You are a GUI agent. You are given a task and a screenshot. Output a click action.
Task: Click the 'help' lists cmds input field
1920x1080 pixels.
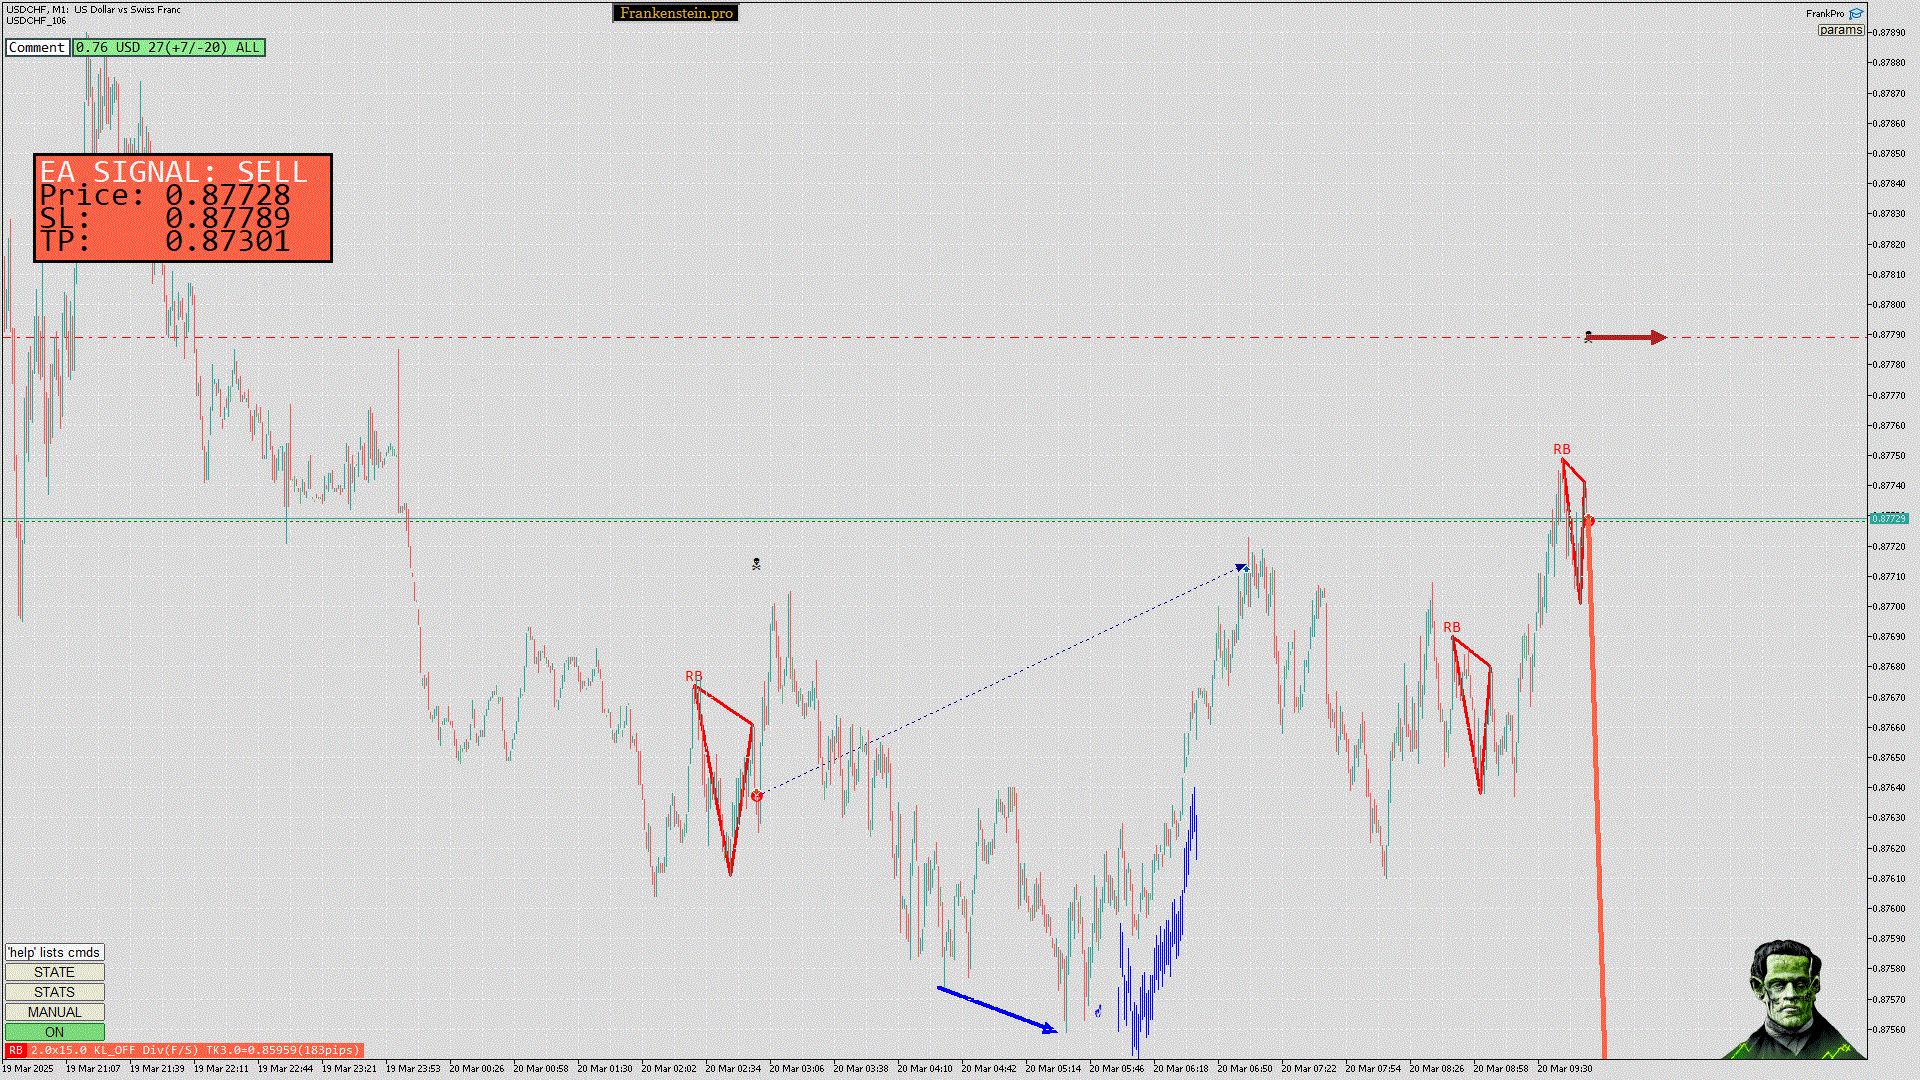click(54, 952)
